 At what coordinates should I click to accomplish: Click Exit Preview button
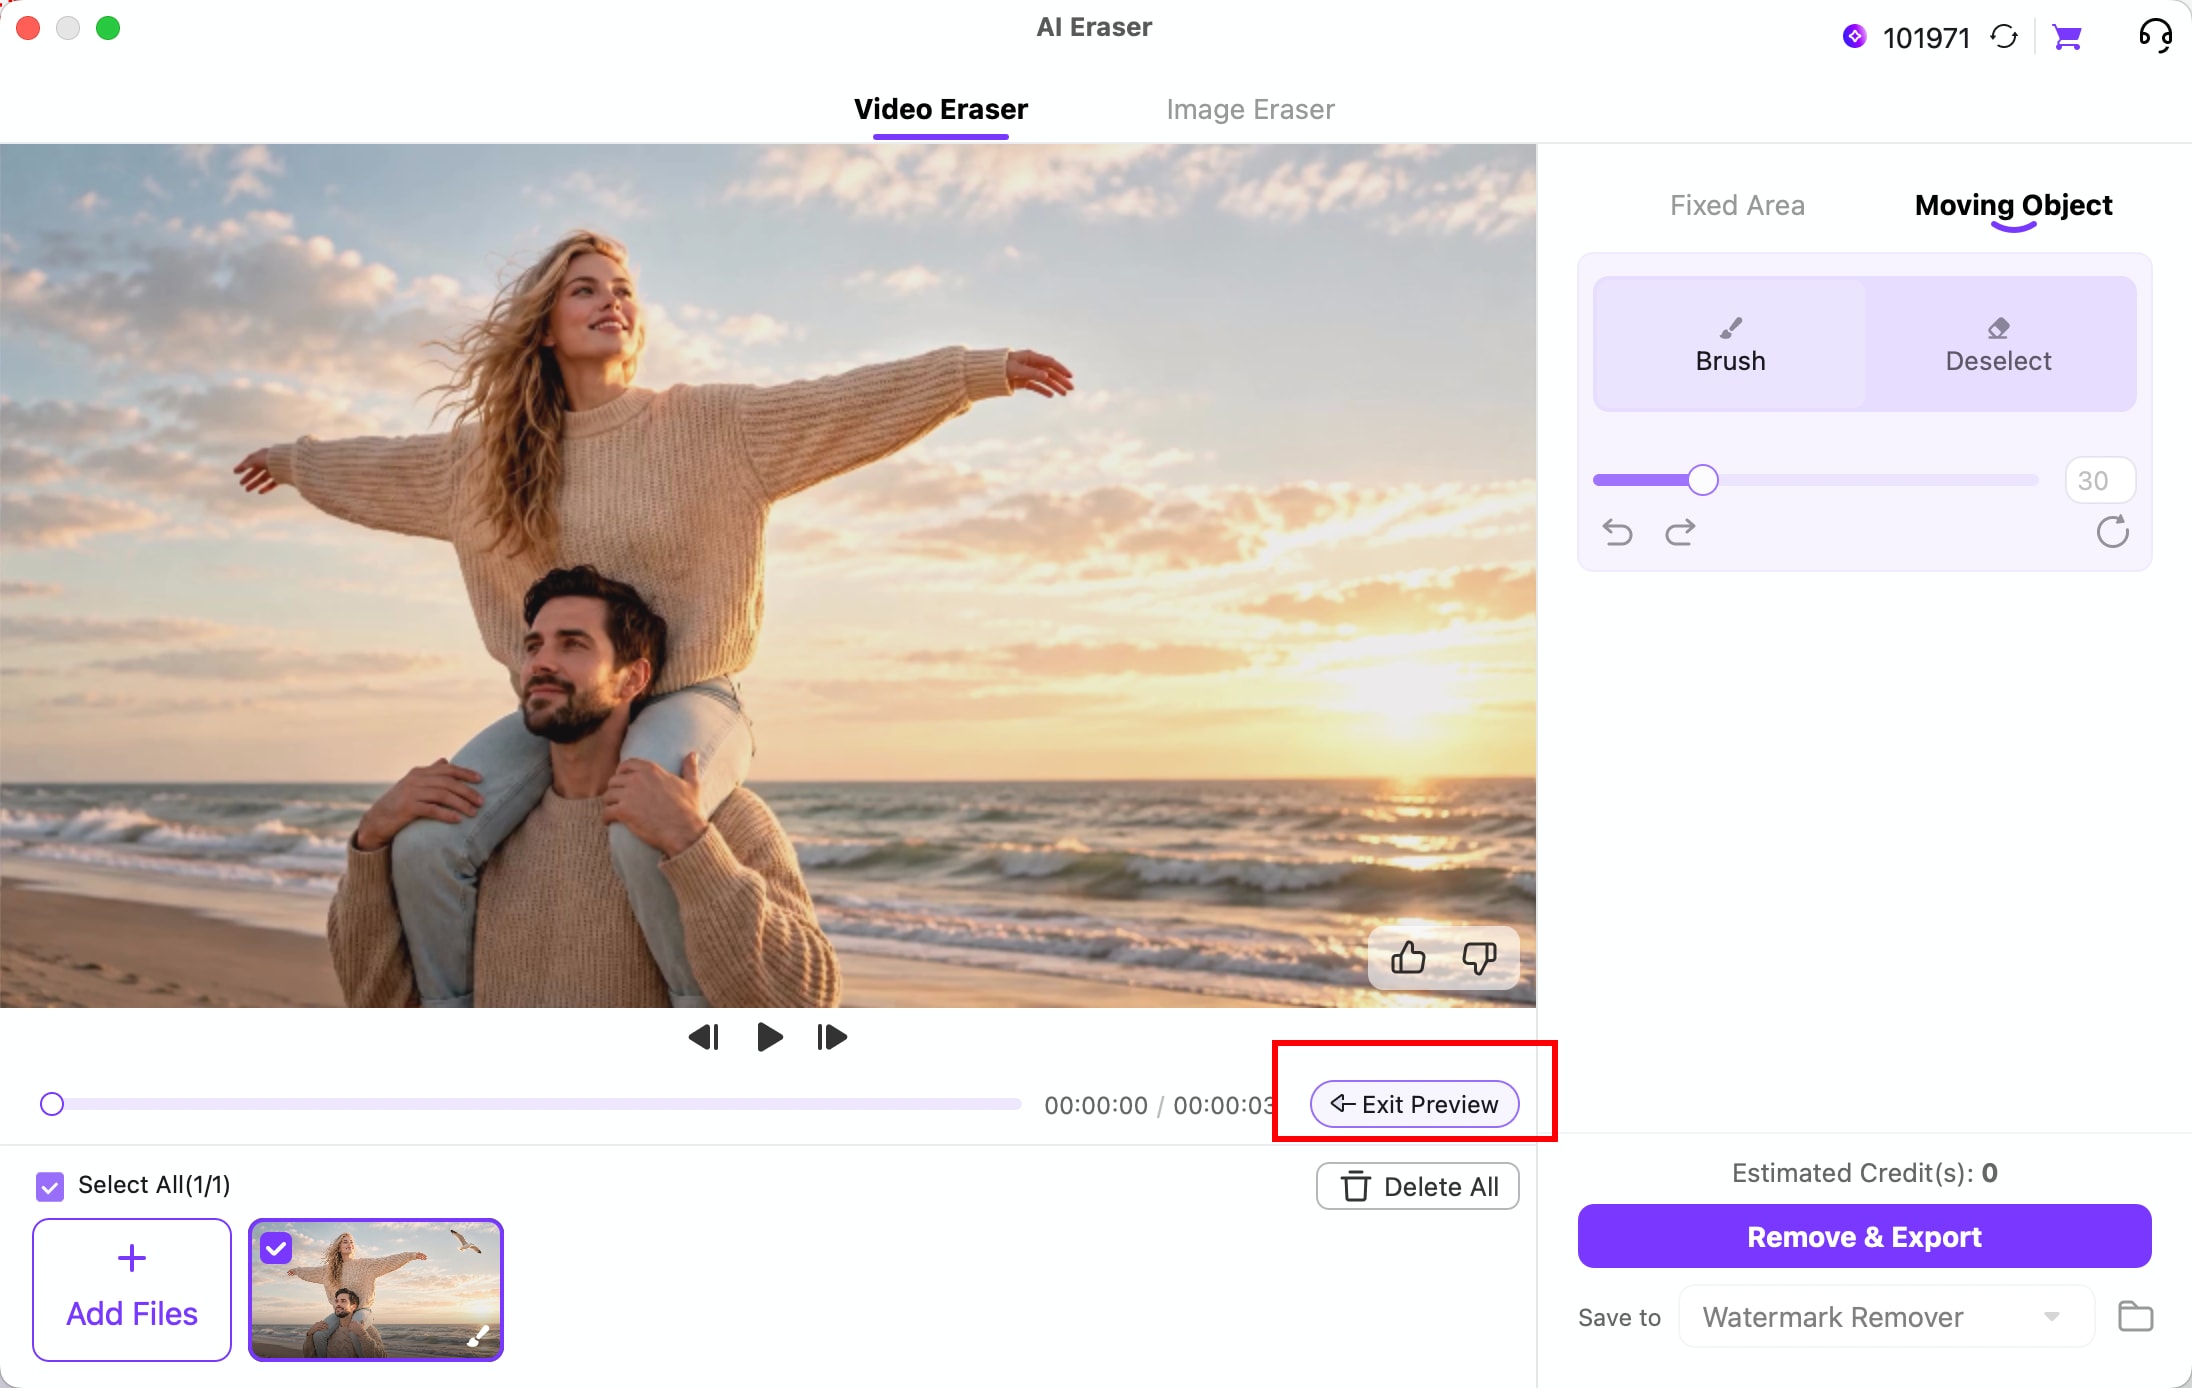[x=1414, y=1104]
